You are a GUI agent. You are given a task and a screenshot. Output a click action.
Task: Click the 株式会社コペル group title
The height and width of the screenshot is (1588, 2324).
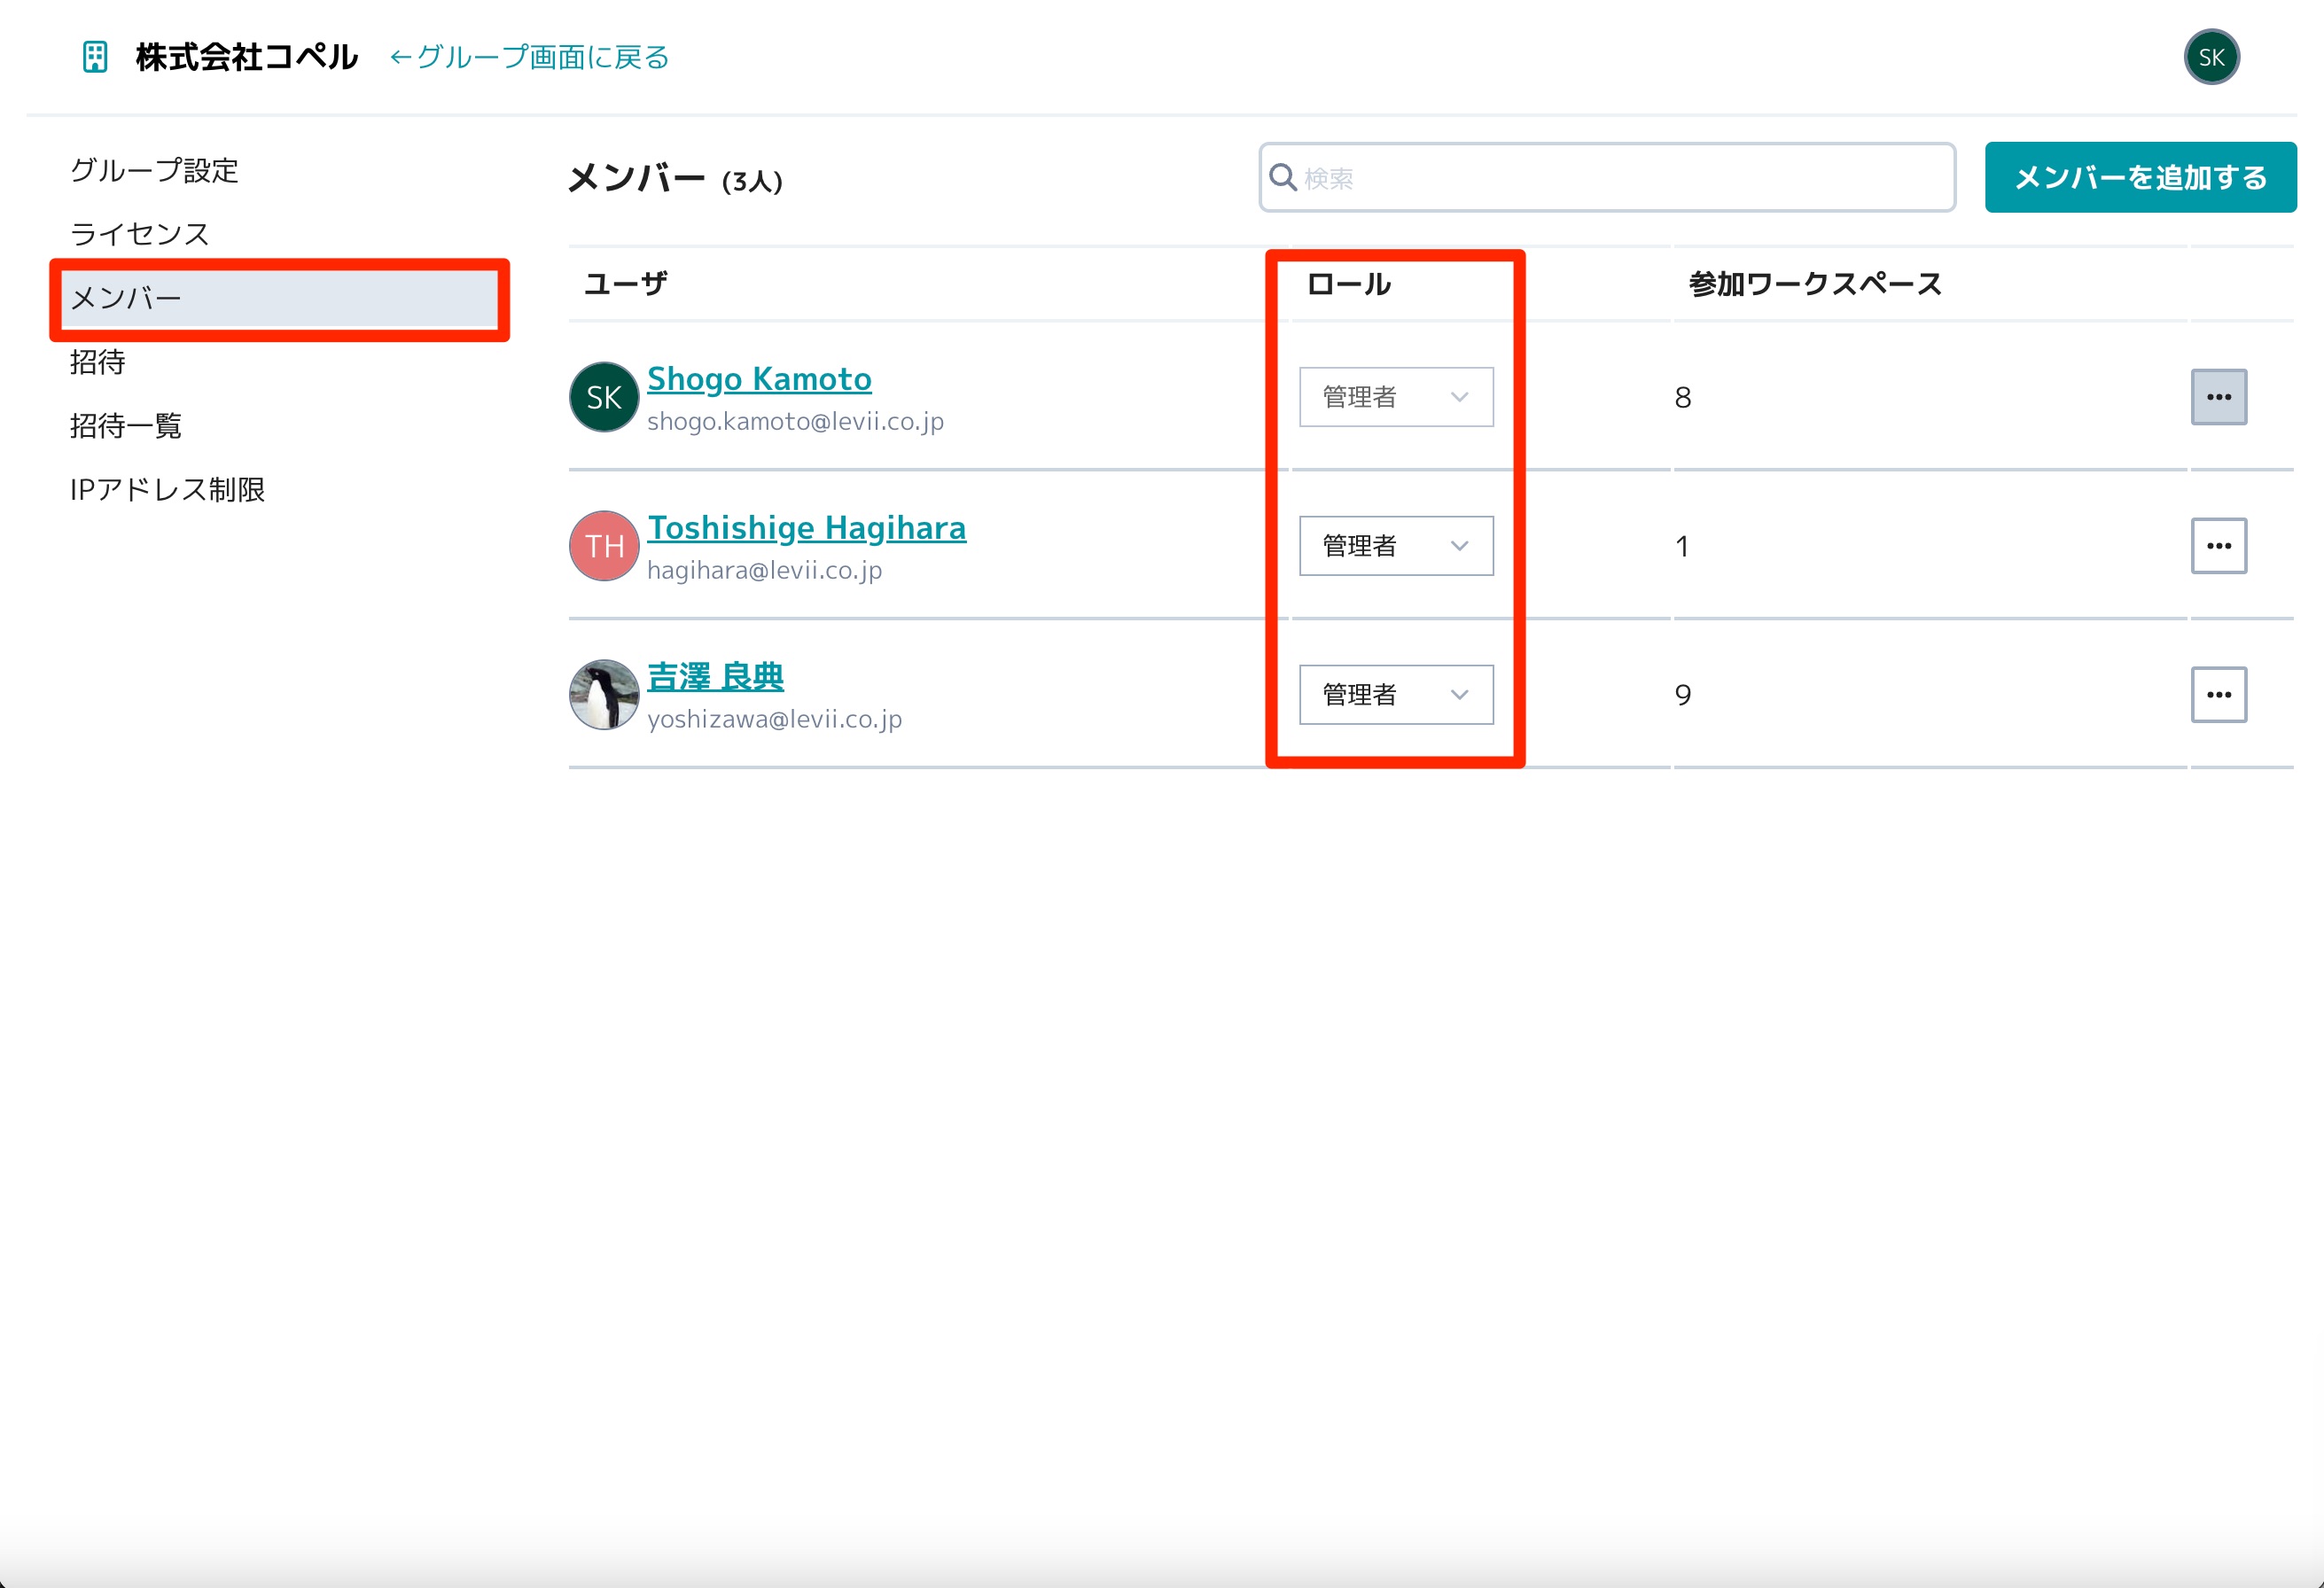pyautogui.click(x=247, y=57)
